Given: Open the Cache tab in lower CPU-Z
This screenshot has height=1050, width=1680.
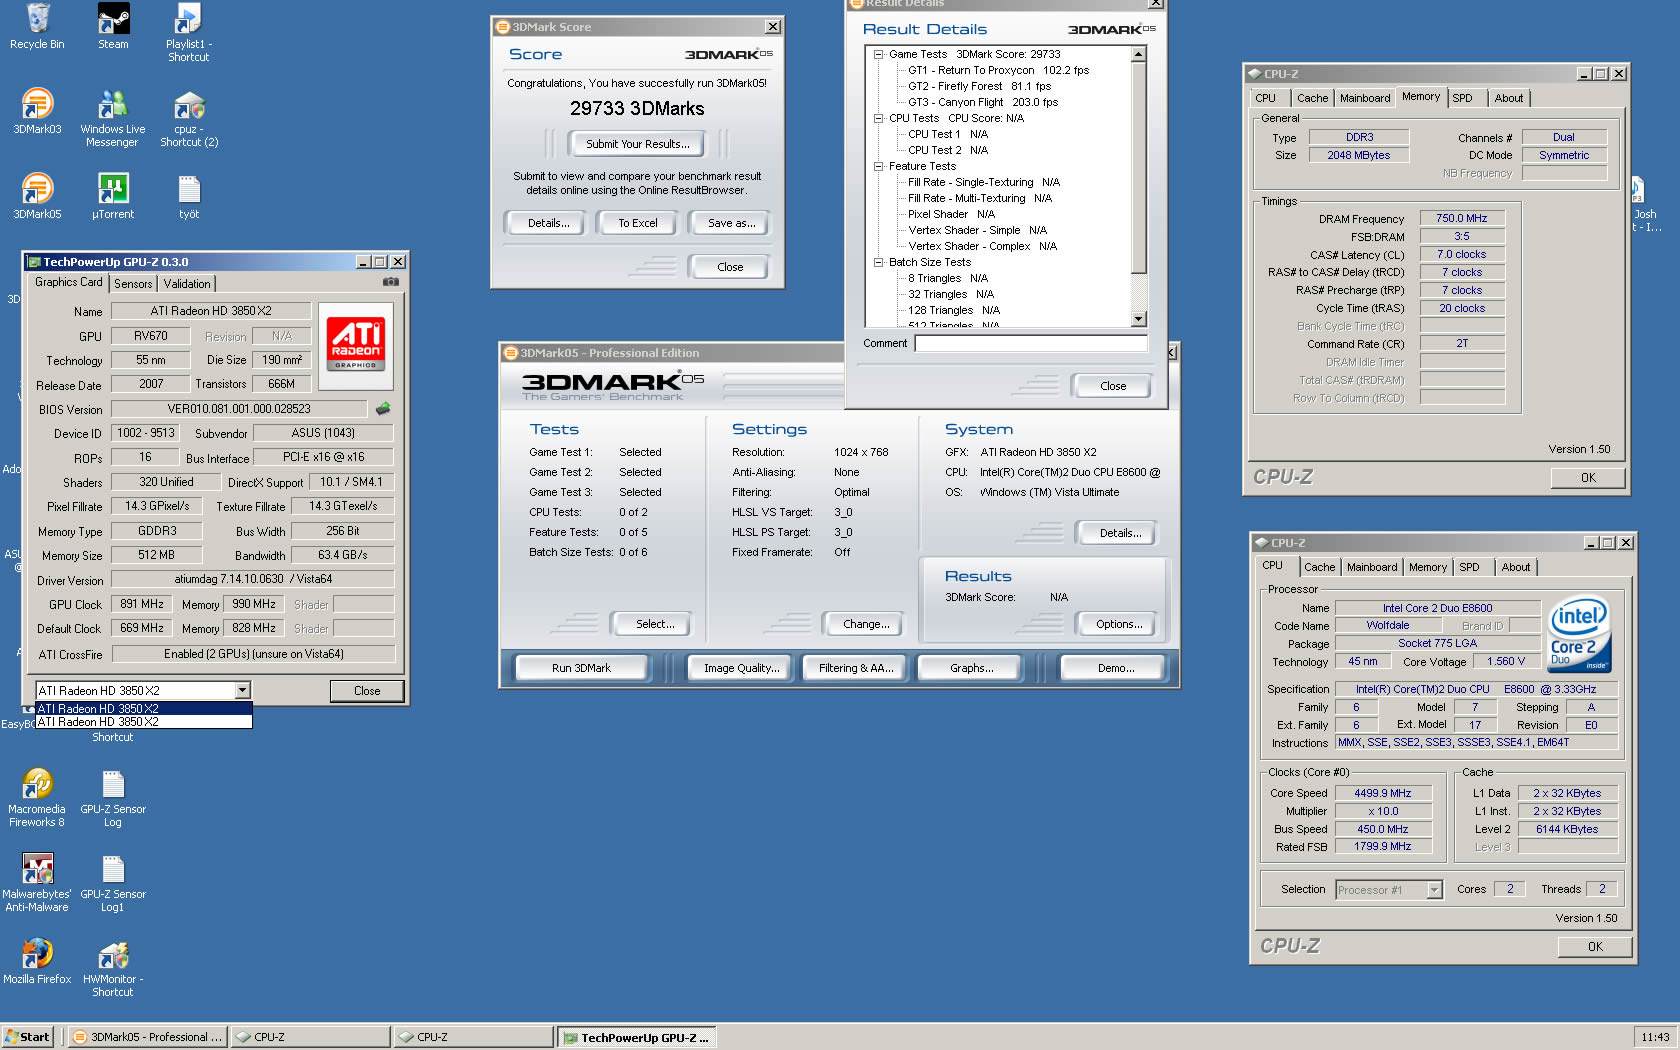Looking at the screenshot, I should (x=1319, y=567).
